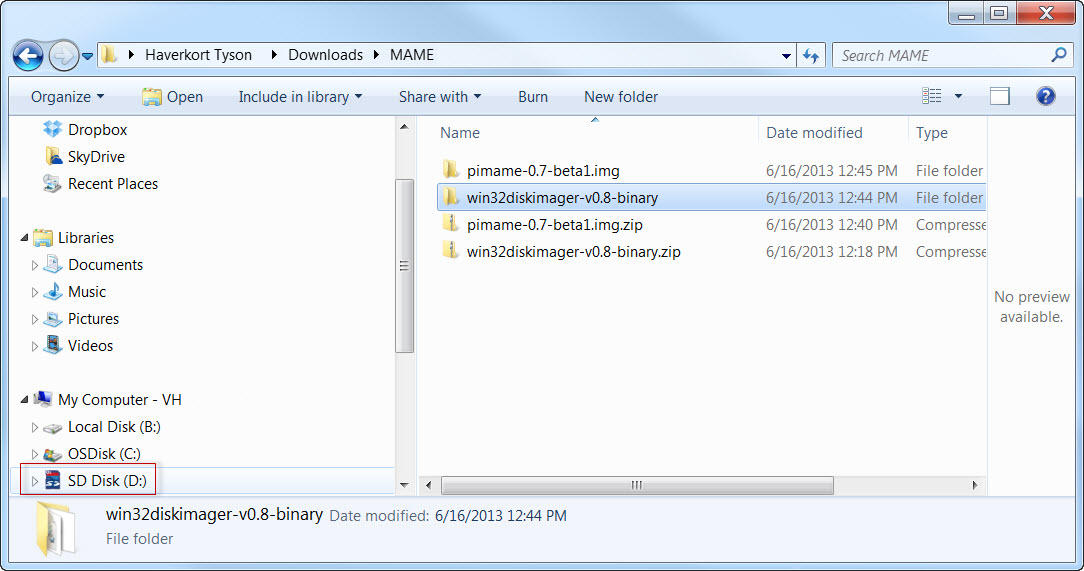Click the win32diskimager-v0.8-binary.zip archive icon

(x=451, y=251)
